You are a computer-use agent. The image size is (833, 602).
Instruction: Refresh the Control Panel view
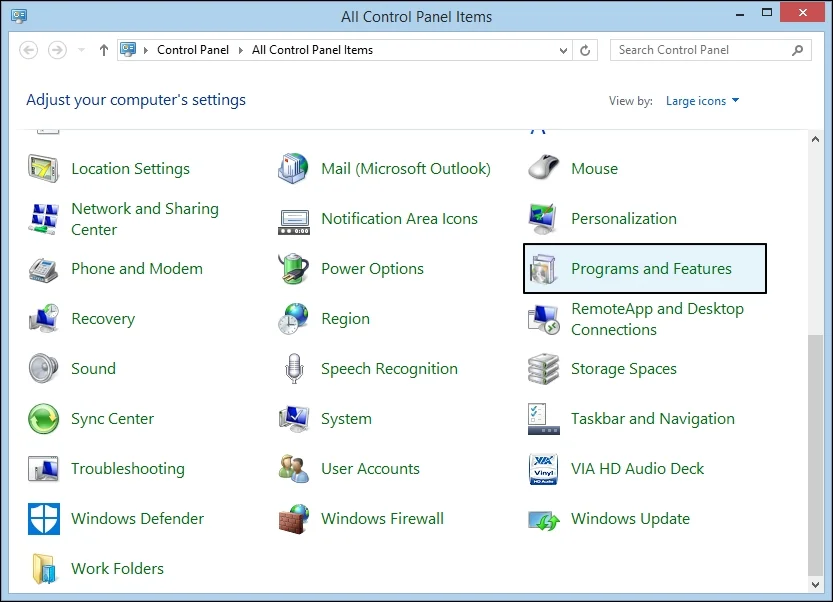[x=585, y=50]
